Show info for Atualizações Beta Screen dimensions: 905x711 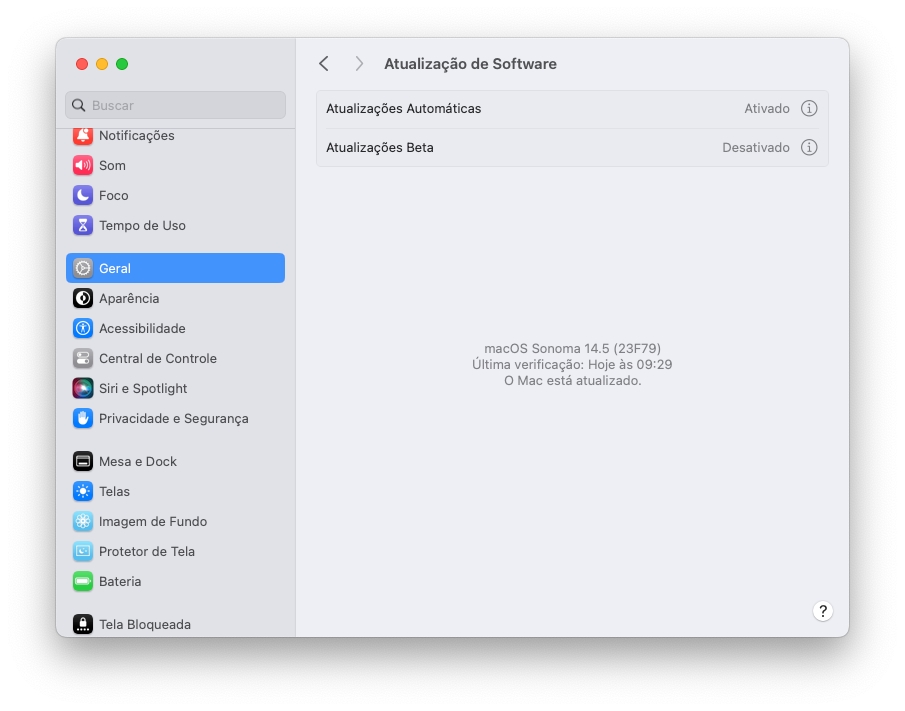point(809,148)
